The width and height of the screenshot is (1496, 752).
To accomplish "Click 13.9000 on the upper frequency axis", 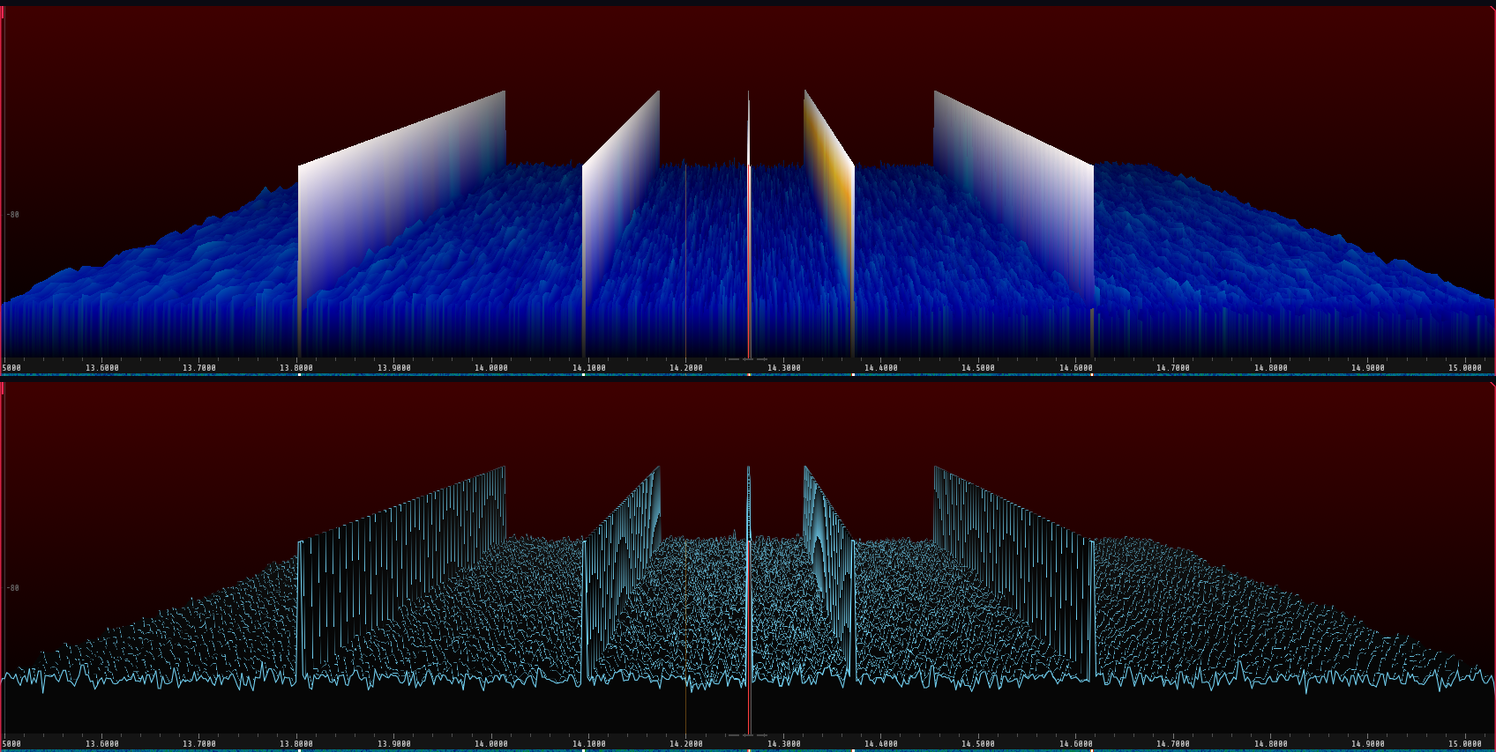I will click(x=394, y=368).
